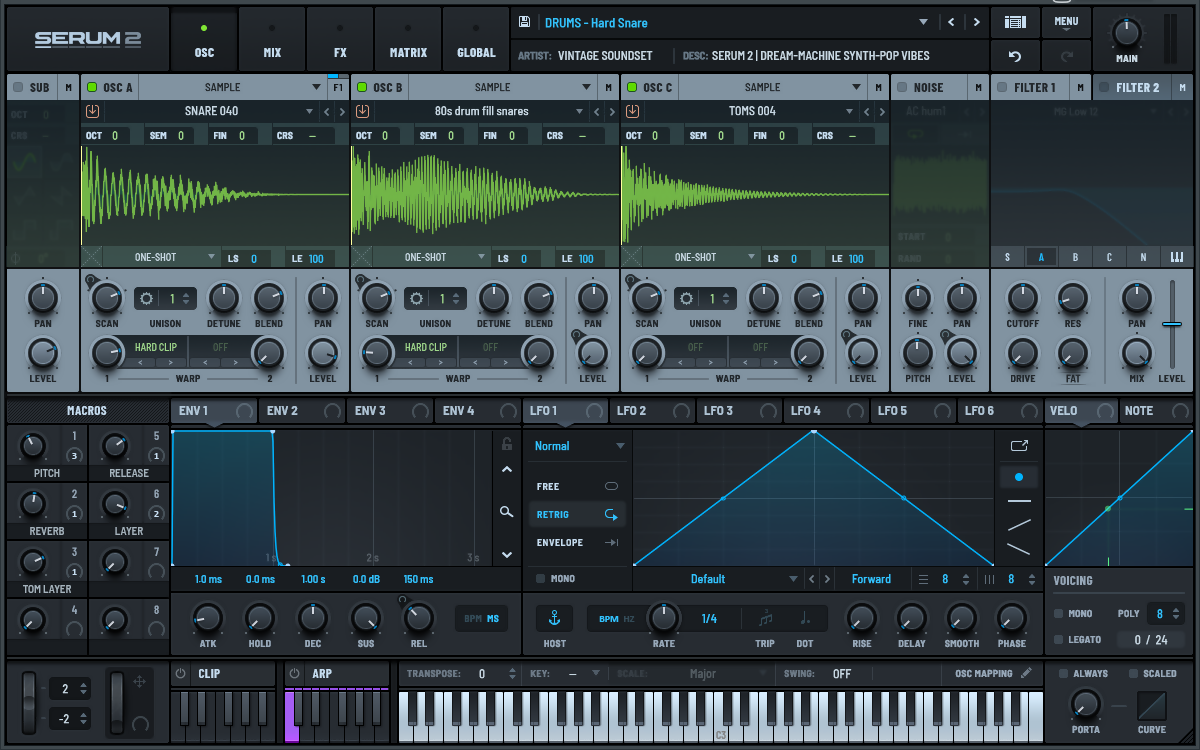Disable the OSC C enable toggle
This screenshot has width=1200, height=750.
point(633,87)
